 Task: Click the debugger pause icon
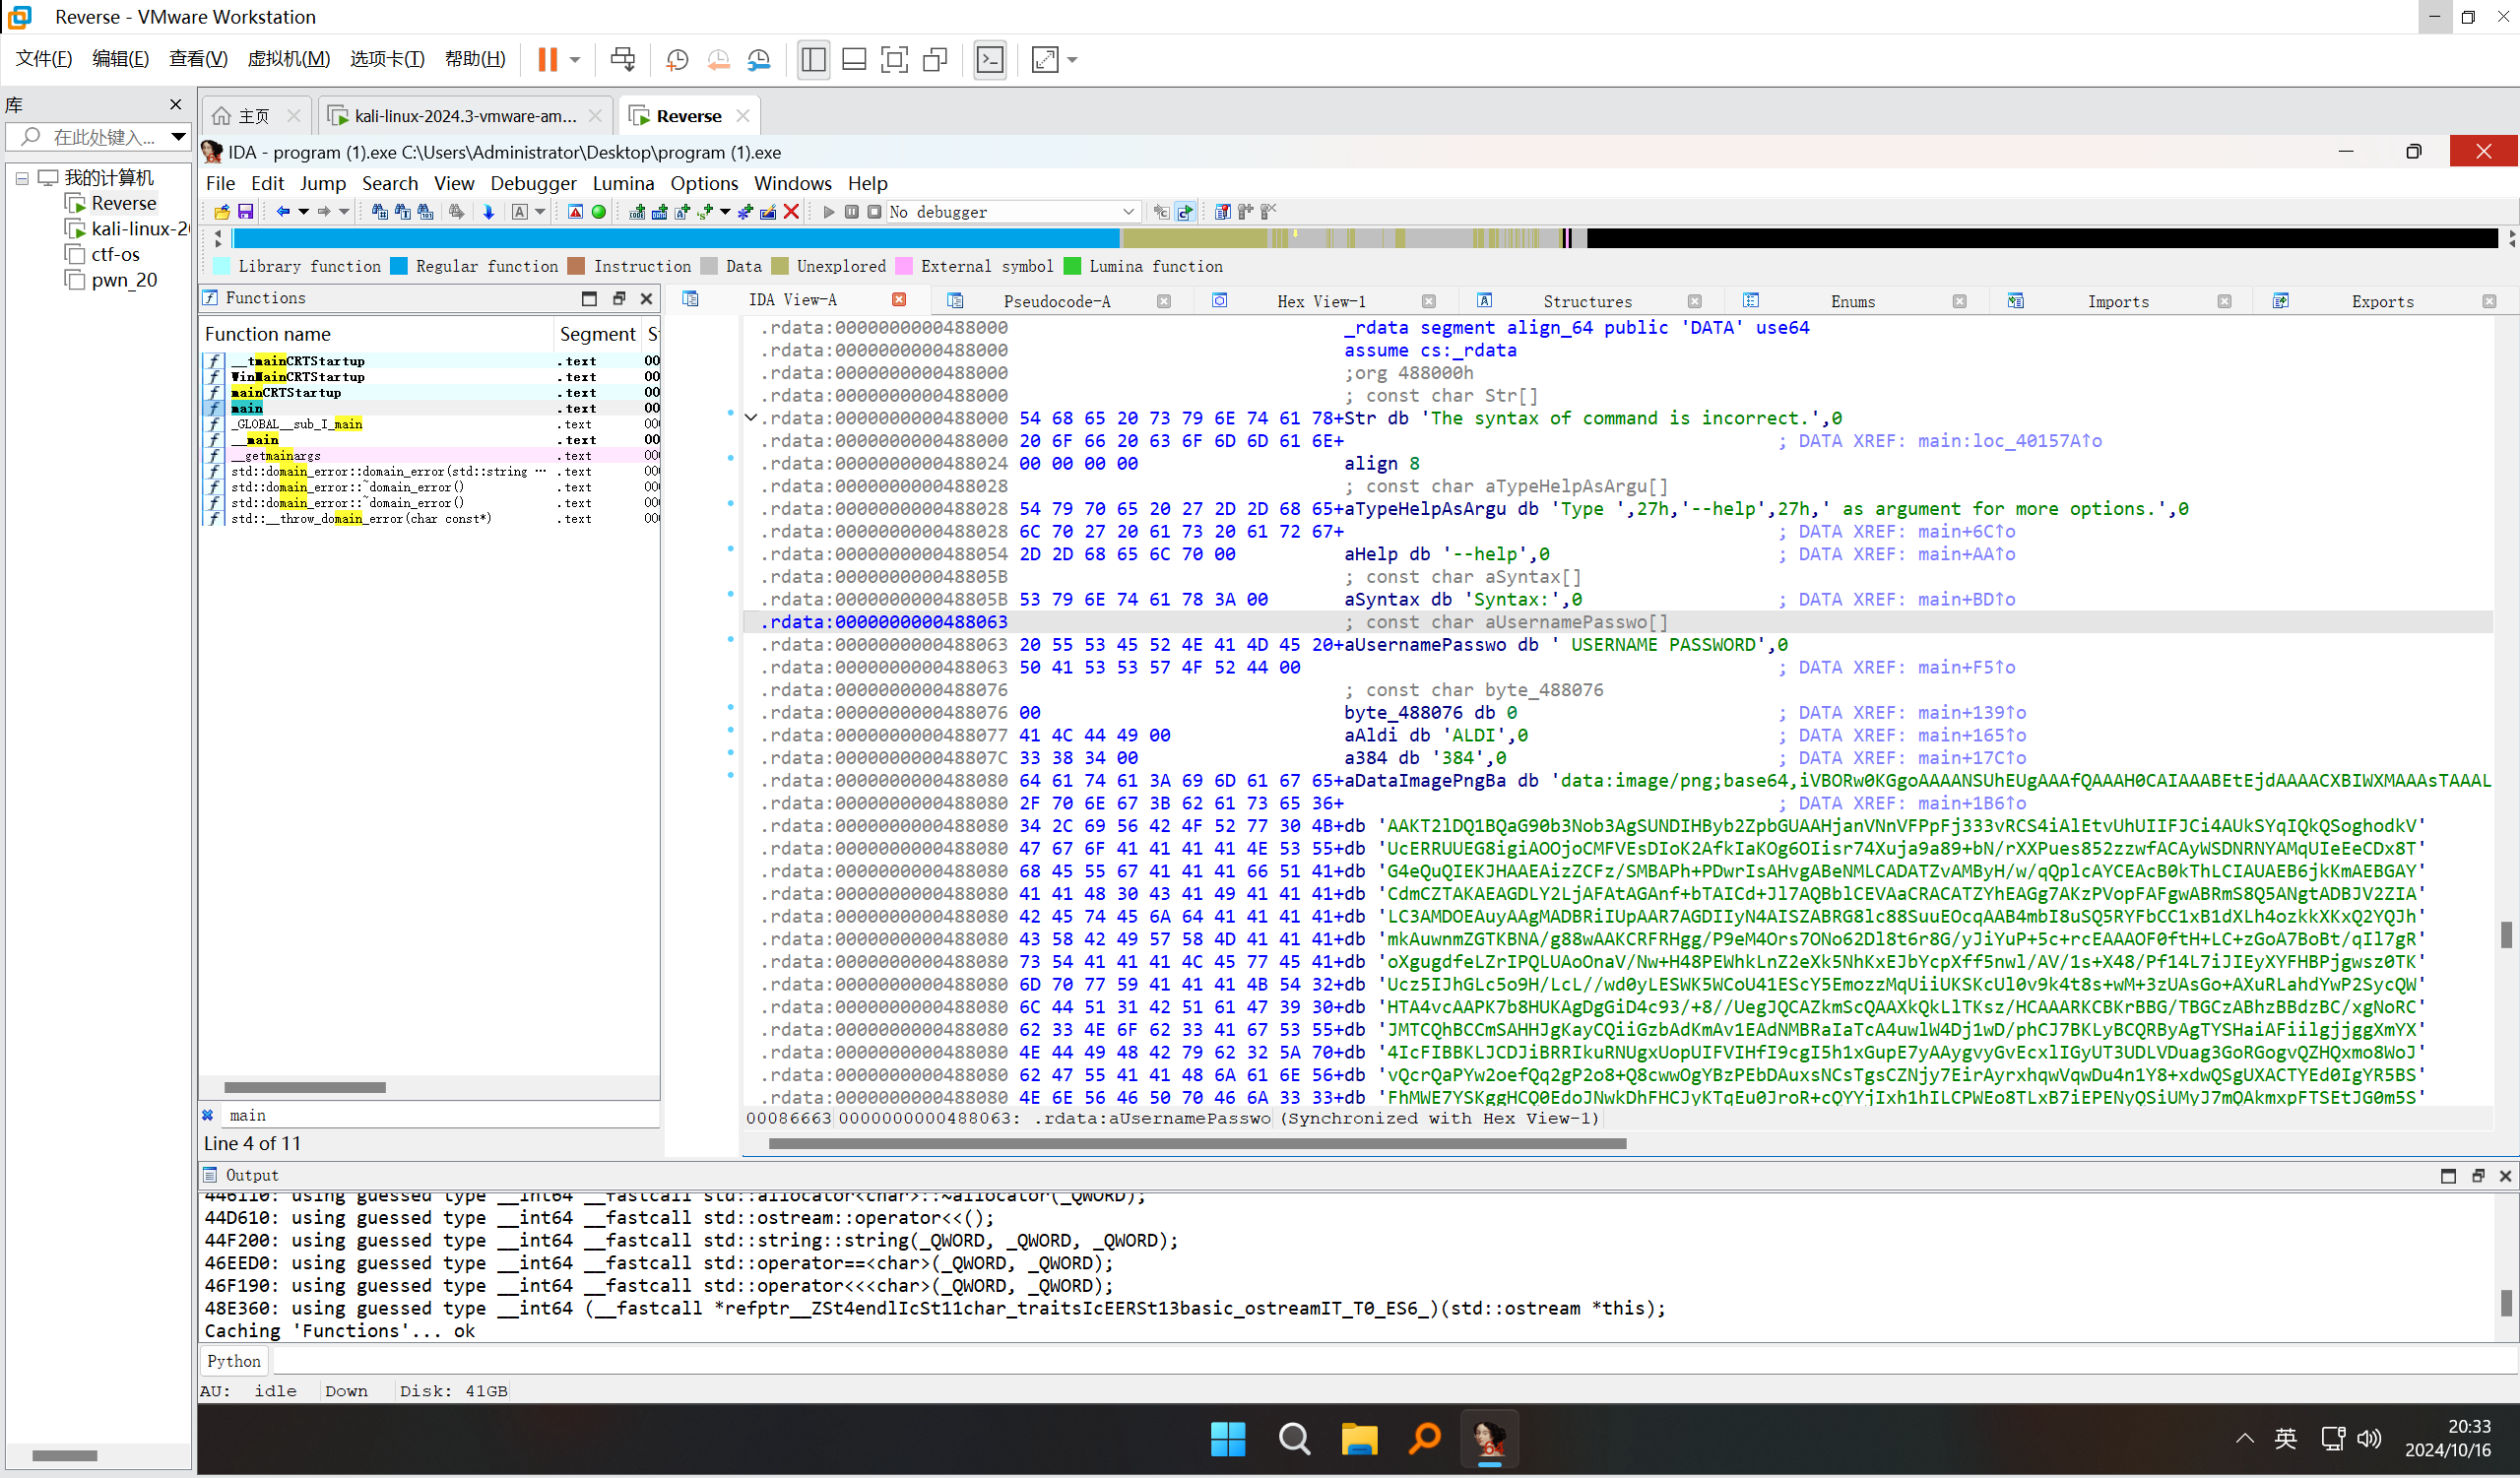click(x=852, y=212)
